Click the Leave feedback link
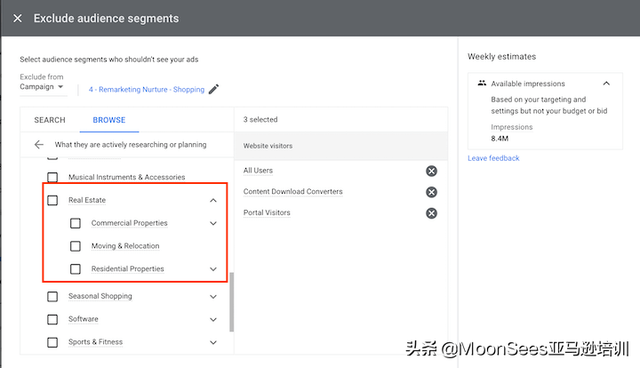 coord(493,158)
